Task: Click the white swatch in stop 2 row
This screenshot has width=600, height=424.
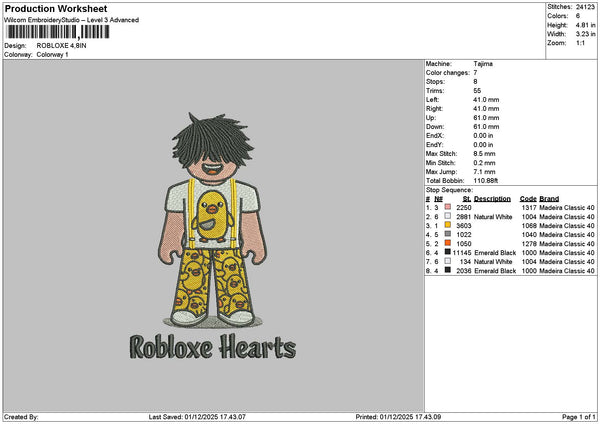Action: (x=448, y=216)
